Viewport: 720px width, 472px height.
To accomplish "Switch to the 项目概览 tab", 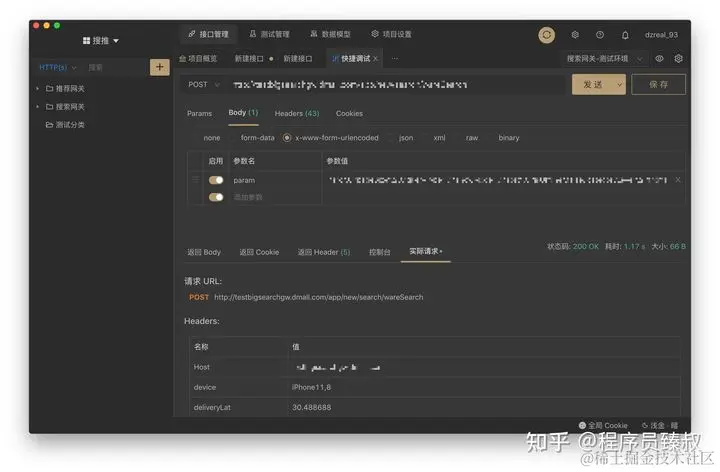I will tap(198, 58).
